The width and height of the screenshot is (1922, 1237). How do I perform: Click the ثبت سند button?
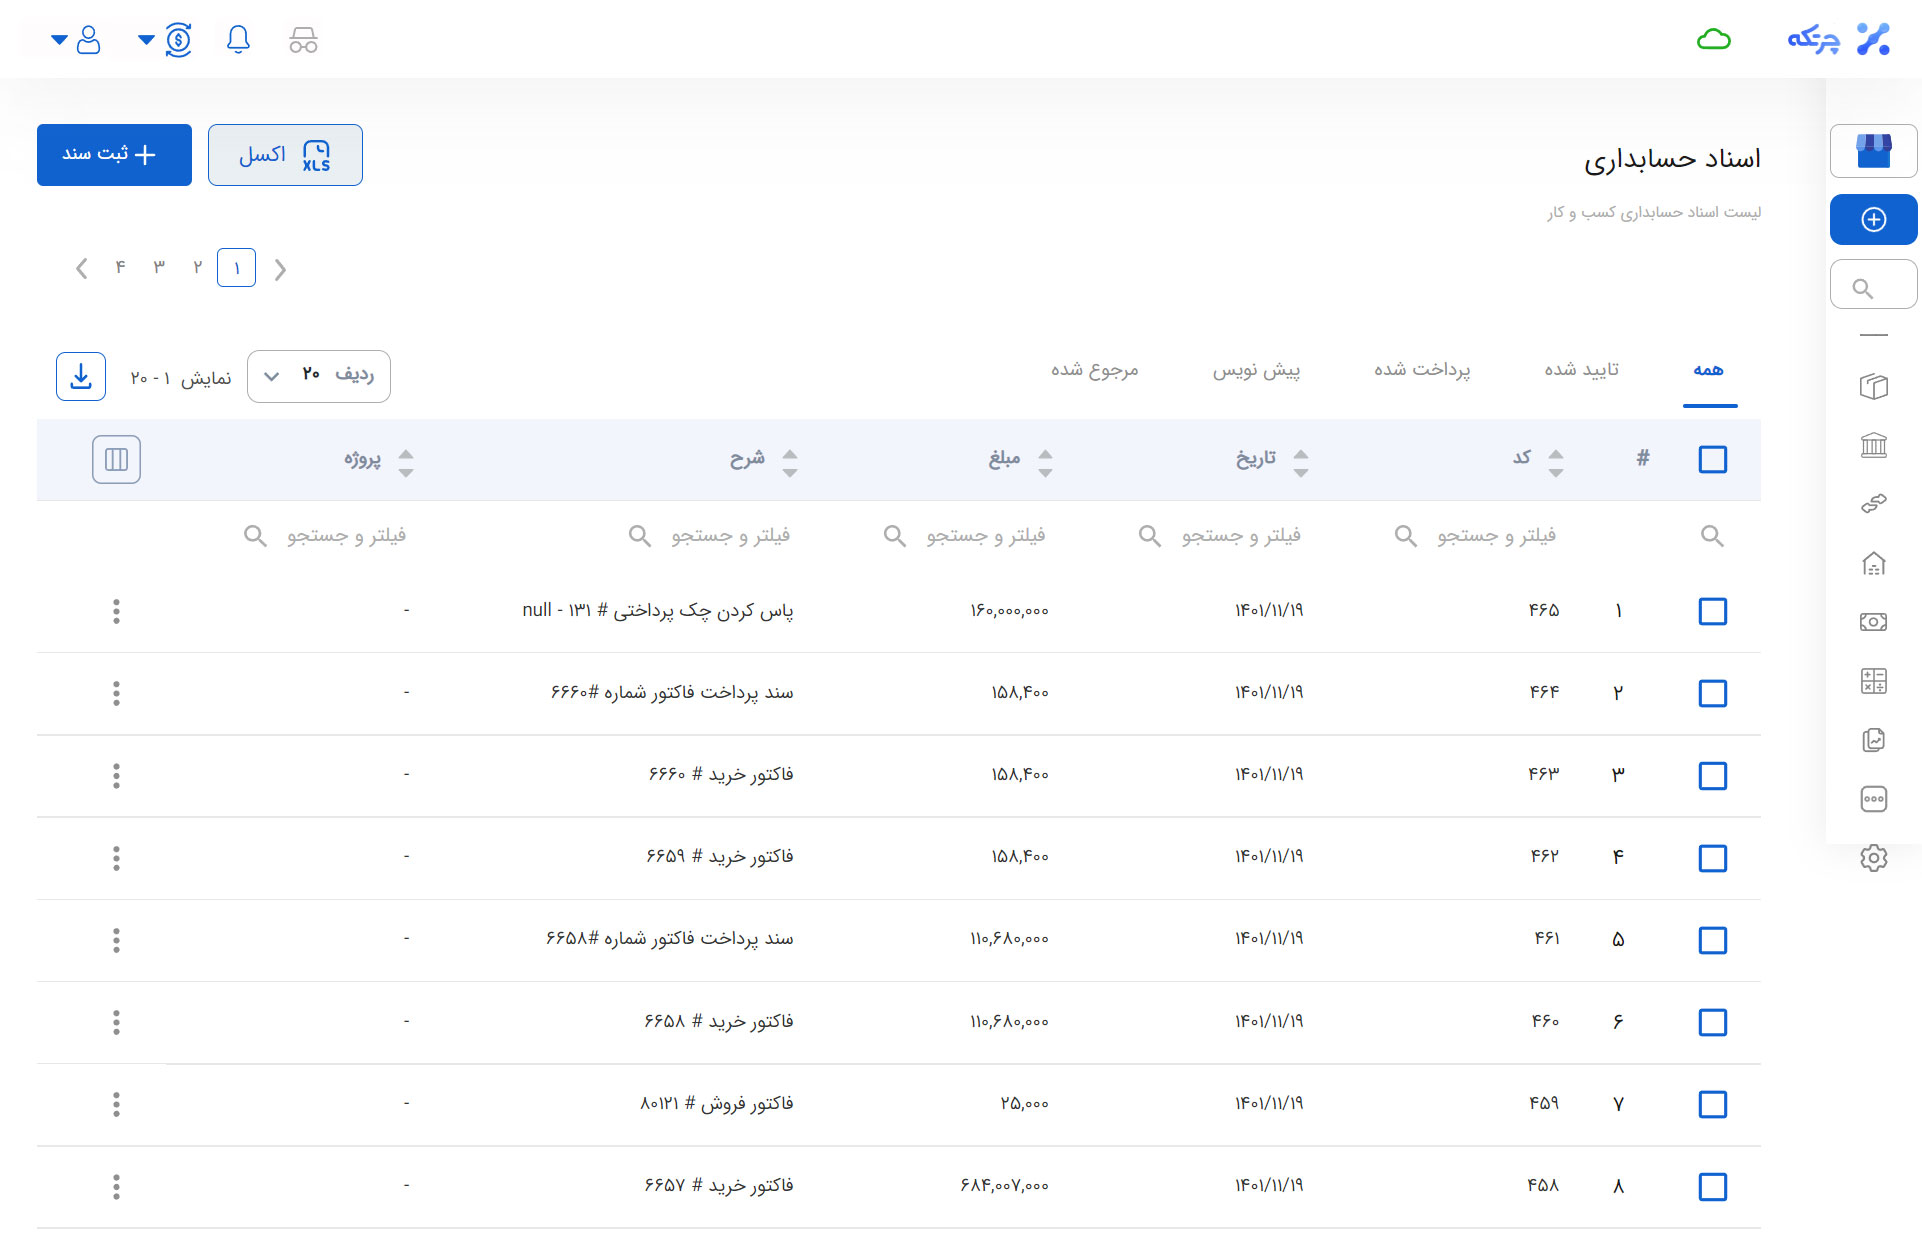tap(114, 154)
